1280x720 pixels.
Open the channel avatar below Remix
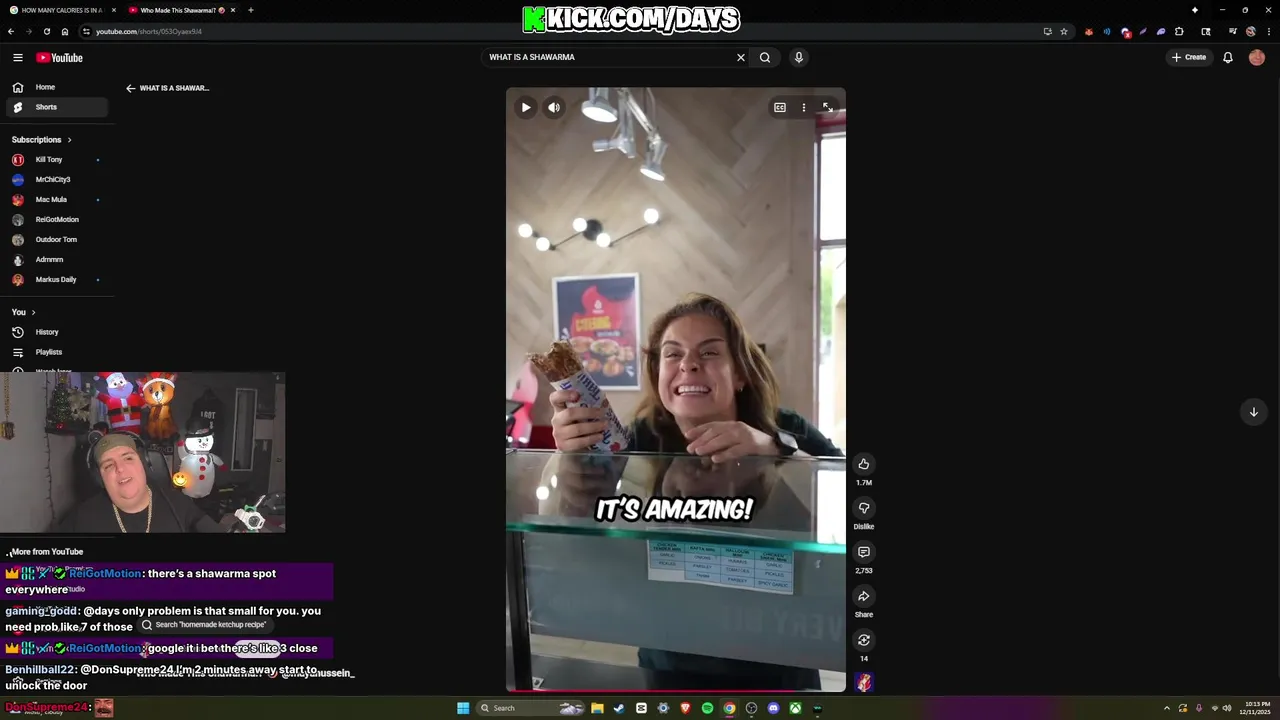point(864,682)
